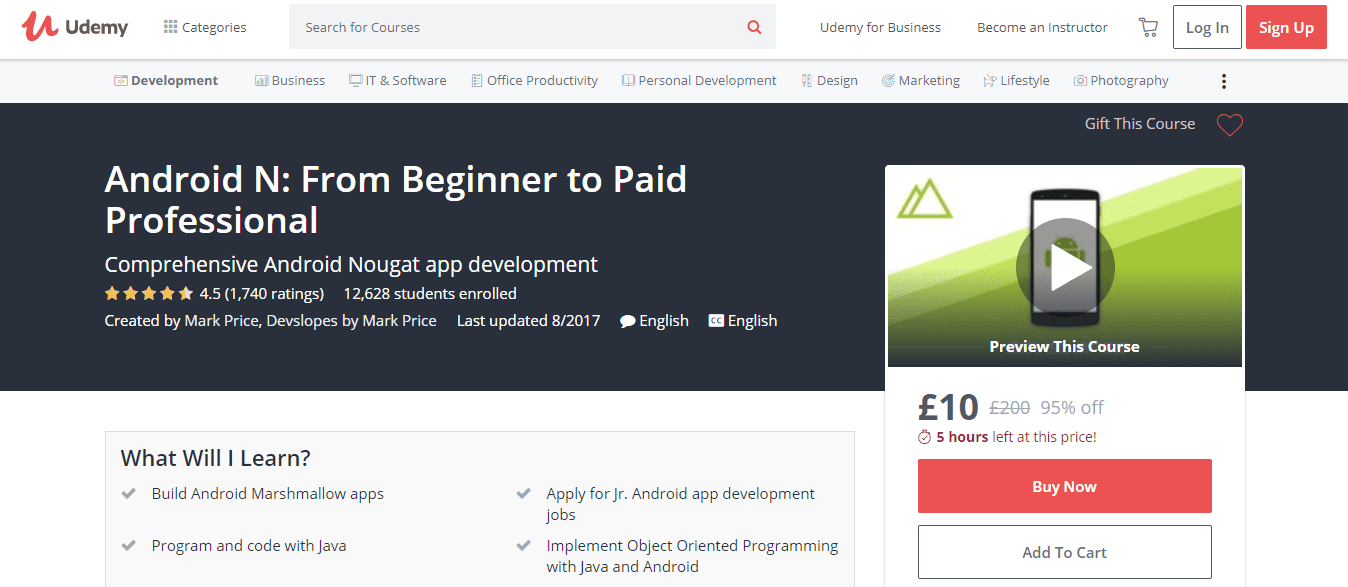Viewport: 1348px width, 587px height.
Task: Play the course preview video
Action: point(1064,266)
